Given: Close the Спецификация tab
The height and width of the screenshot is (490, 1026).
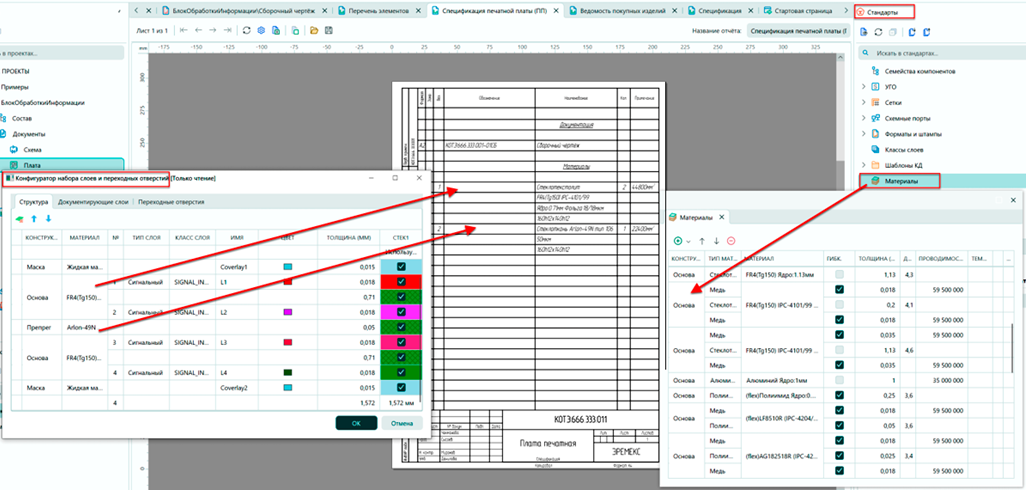Looking at the screenshot, I should coord(751,11).
